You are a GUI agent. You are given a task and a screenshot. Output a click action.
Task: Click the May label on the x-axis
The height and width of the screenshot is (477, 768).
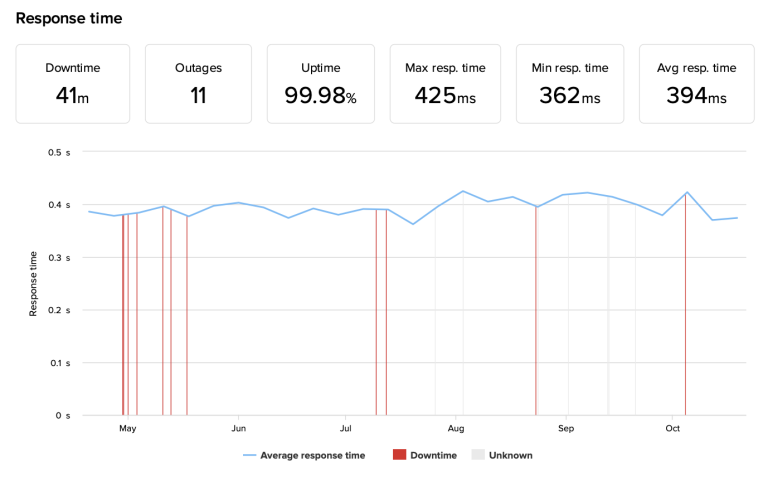point(127,429)
